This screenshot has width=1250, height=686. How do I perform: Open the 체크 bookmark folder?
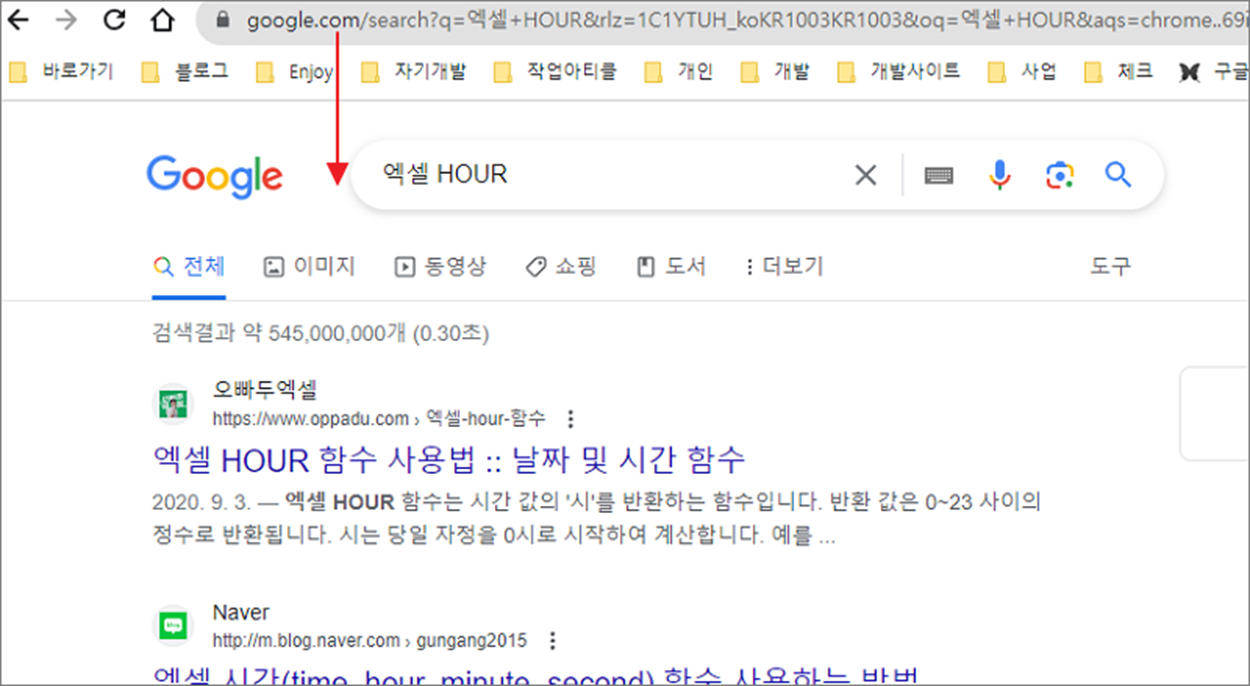[x=1119, y=72]
